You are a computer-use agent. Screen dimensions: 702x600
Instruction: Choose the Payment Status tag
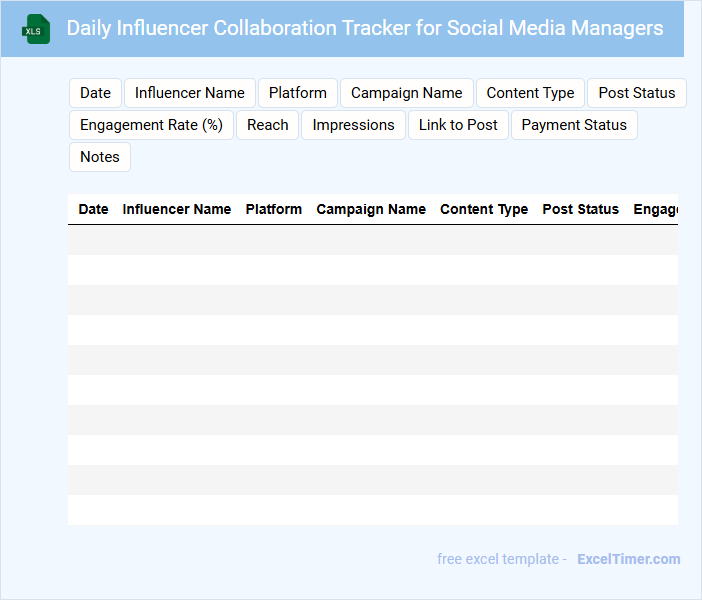point(574,125)
